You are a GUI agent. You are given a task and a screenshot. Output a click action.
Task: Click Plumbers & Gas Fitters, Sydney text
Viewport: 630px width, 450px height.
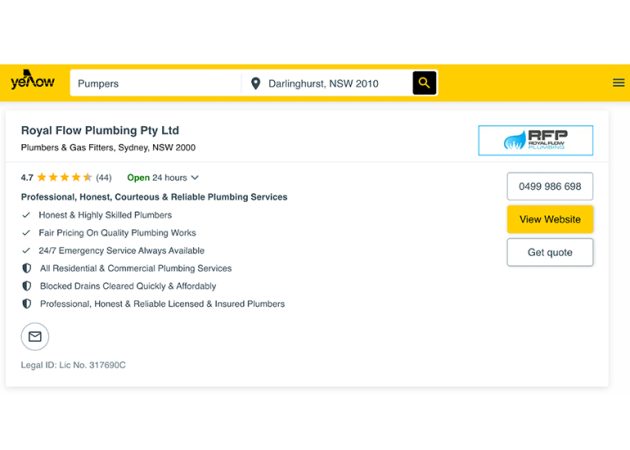tap(108, 147)
